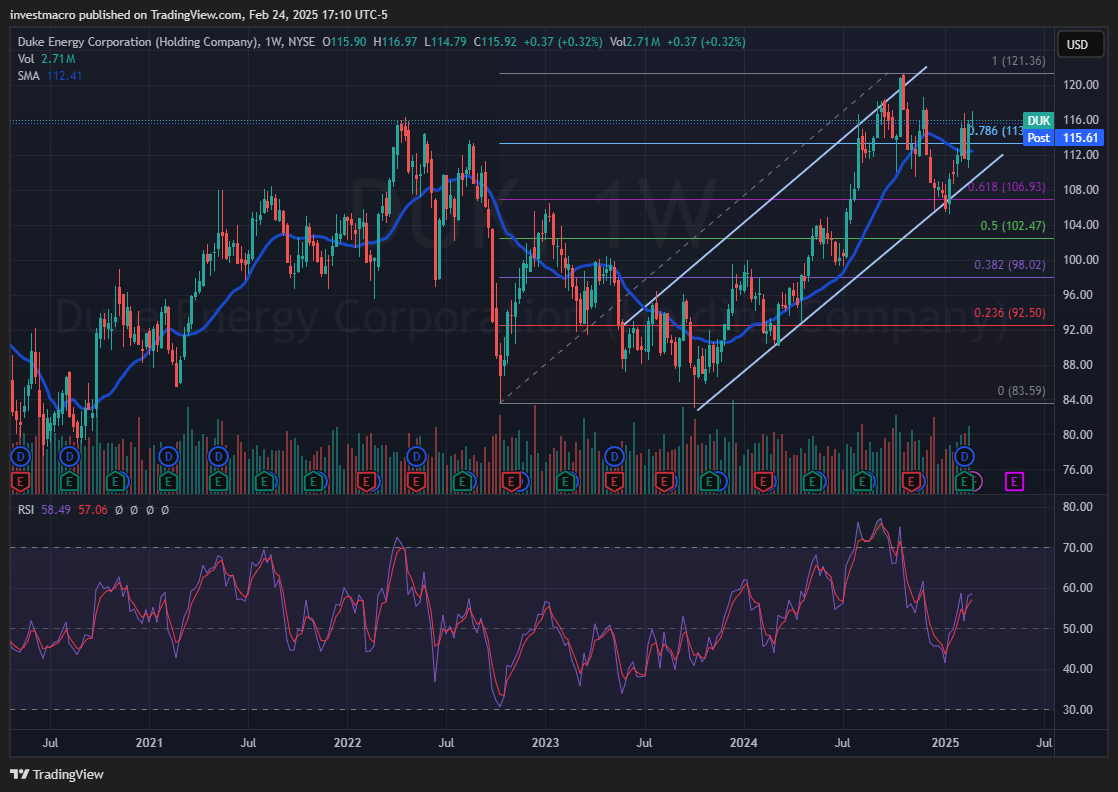The height and width of the screenshot is (792, 1118).
Task: Click the 1W interval in the legend
Action: pyautogui.click(x=272, y=42)
